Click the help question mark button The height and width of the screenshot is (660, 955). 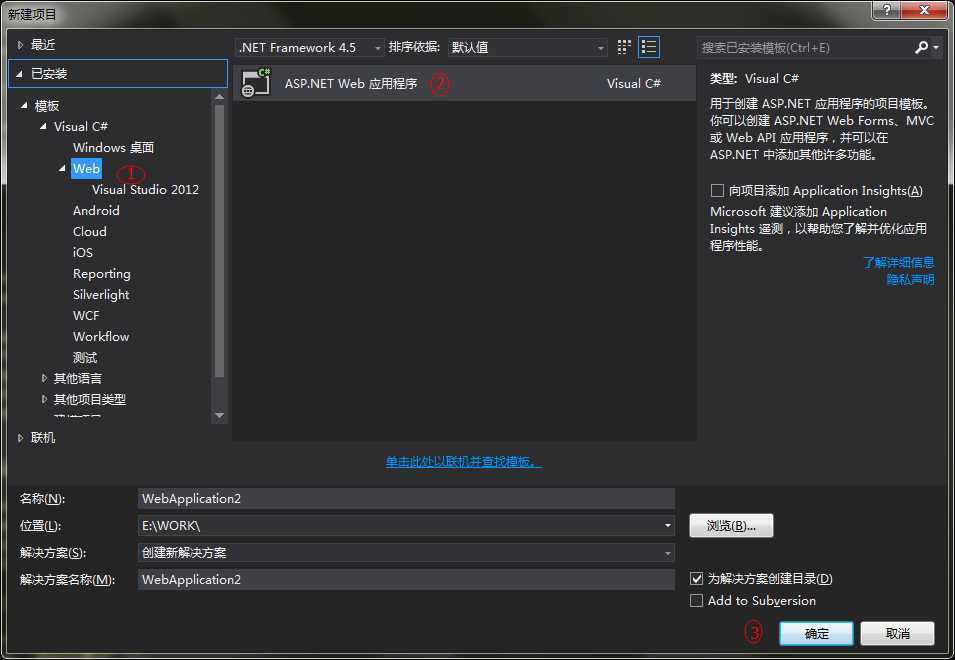click(886, 10)
